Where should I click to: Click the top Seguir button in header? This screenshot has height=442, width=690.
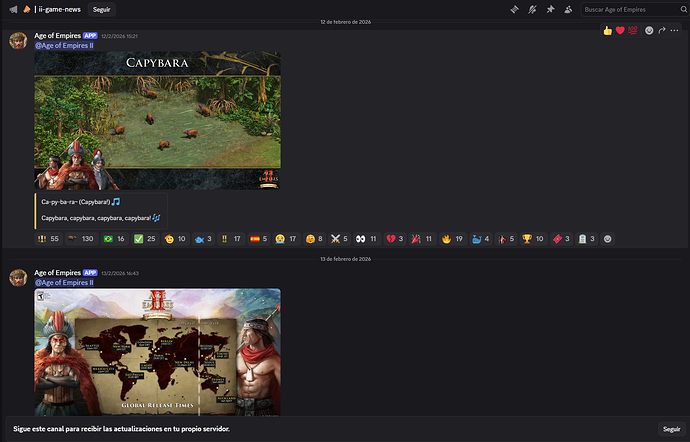102,9
